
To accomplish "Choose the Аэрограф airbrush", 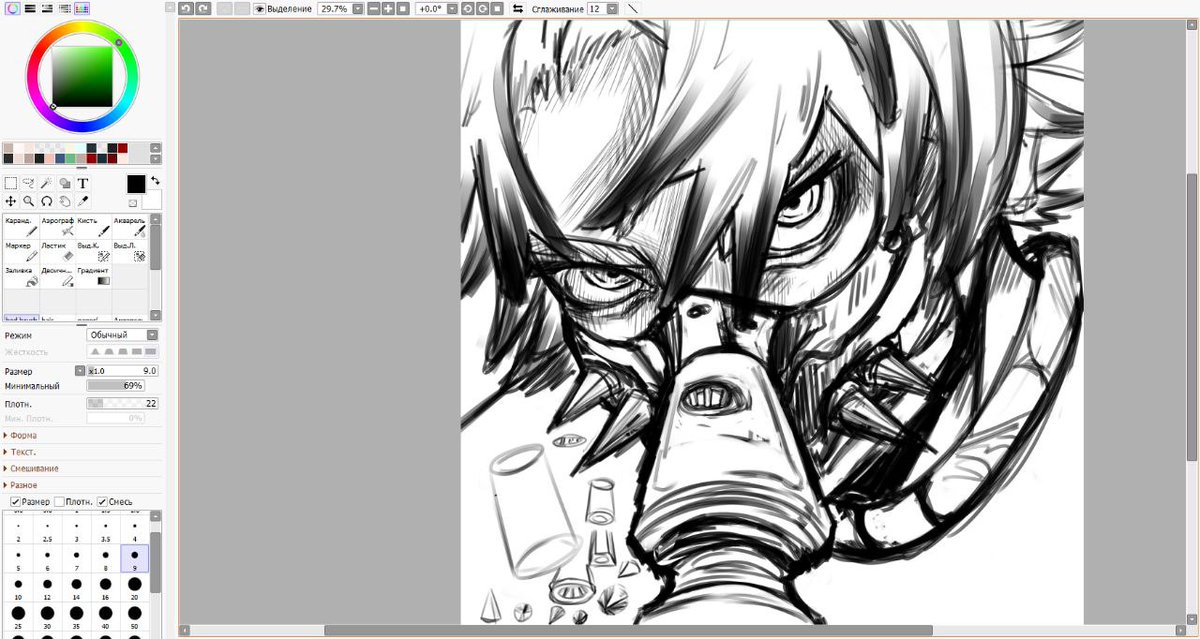I will click(57, 226).
